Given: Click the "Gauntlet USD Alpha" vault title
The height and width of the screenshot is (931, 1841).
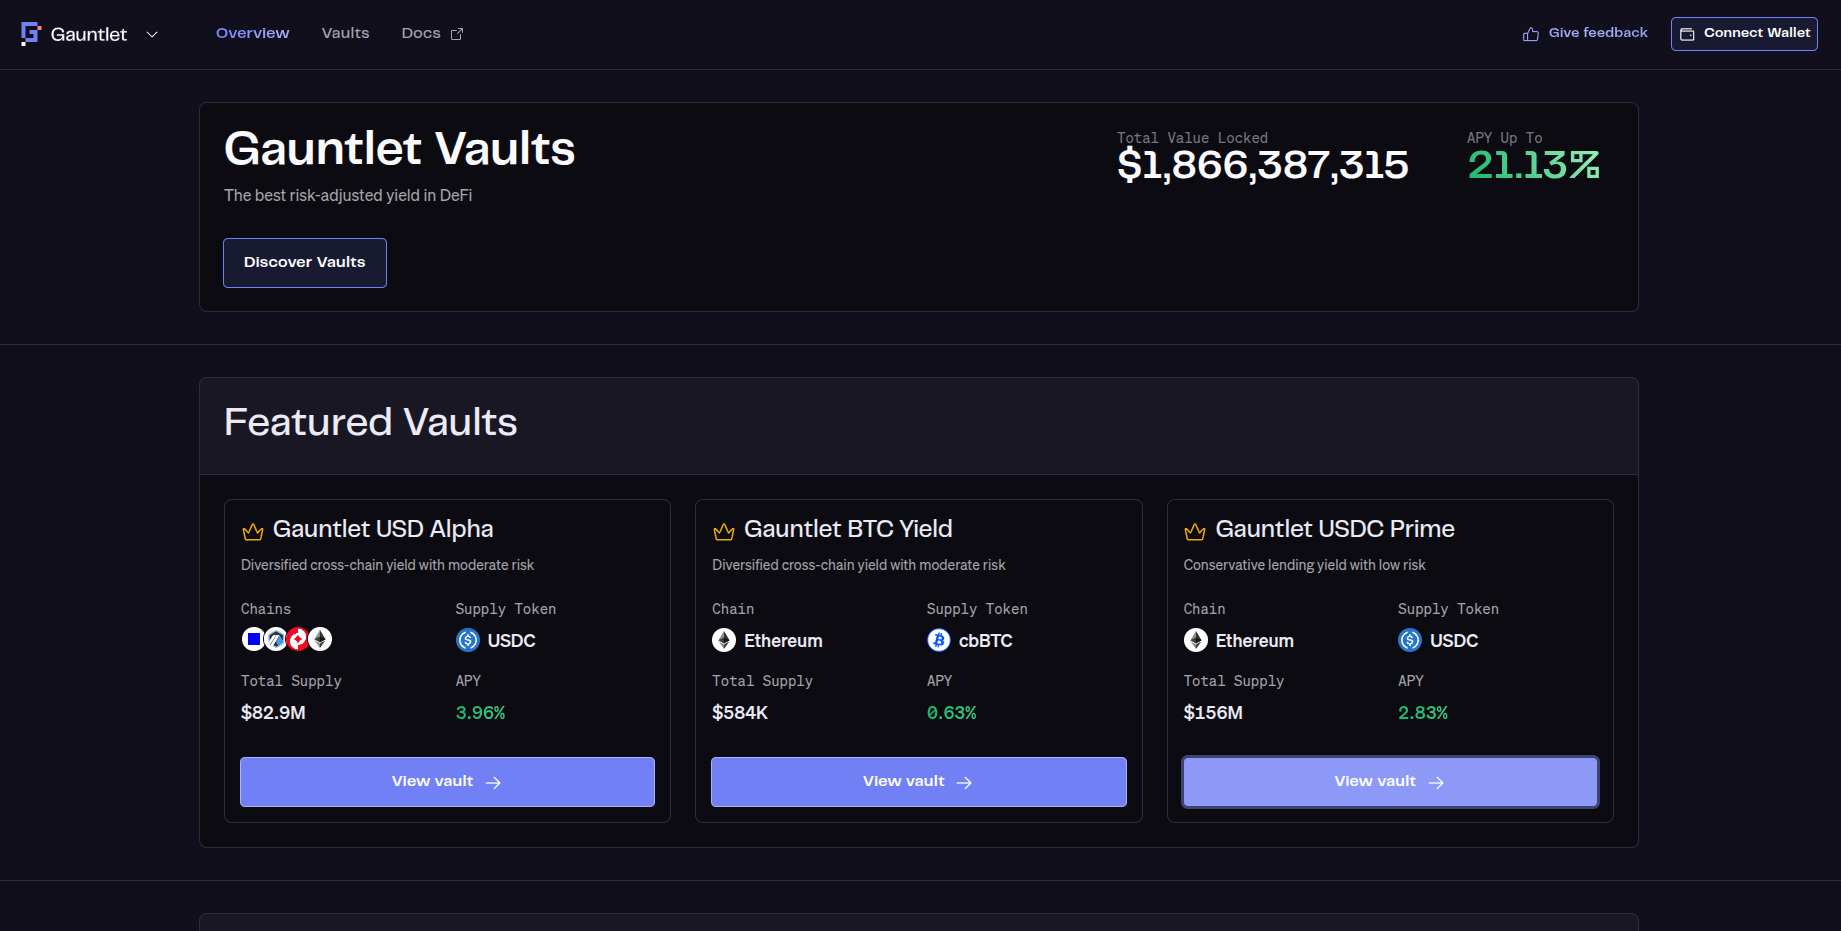Looking at the screenshot, I should [x=383, y=529].
